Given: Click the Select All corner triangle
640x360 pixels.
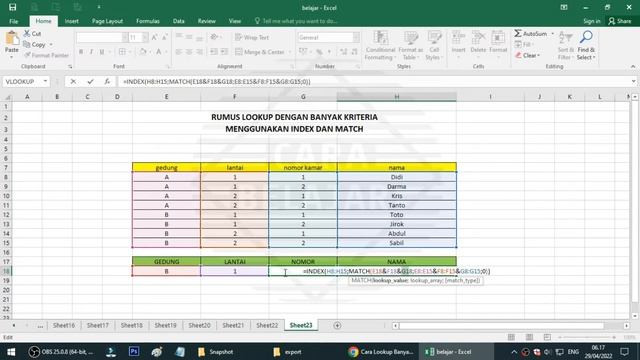Looking at the screenshot, I should pos(8,97).
